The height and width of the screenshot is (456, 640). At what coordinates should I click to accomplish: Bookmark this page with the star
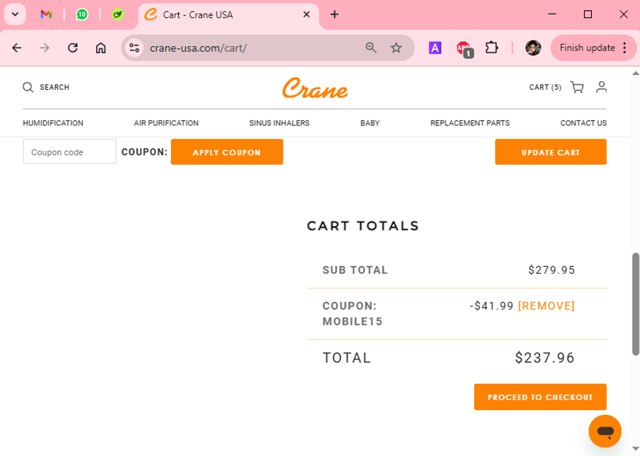[x=396, y=48]
